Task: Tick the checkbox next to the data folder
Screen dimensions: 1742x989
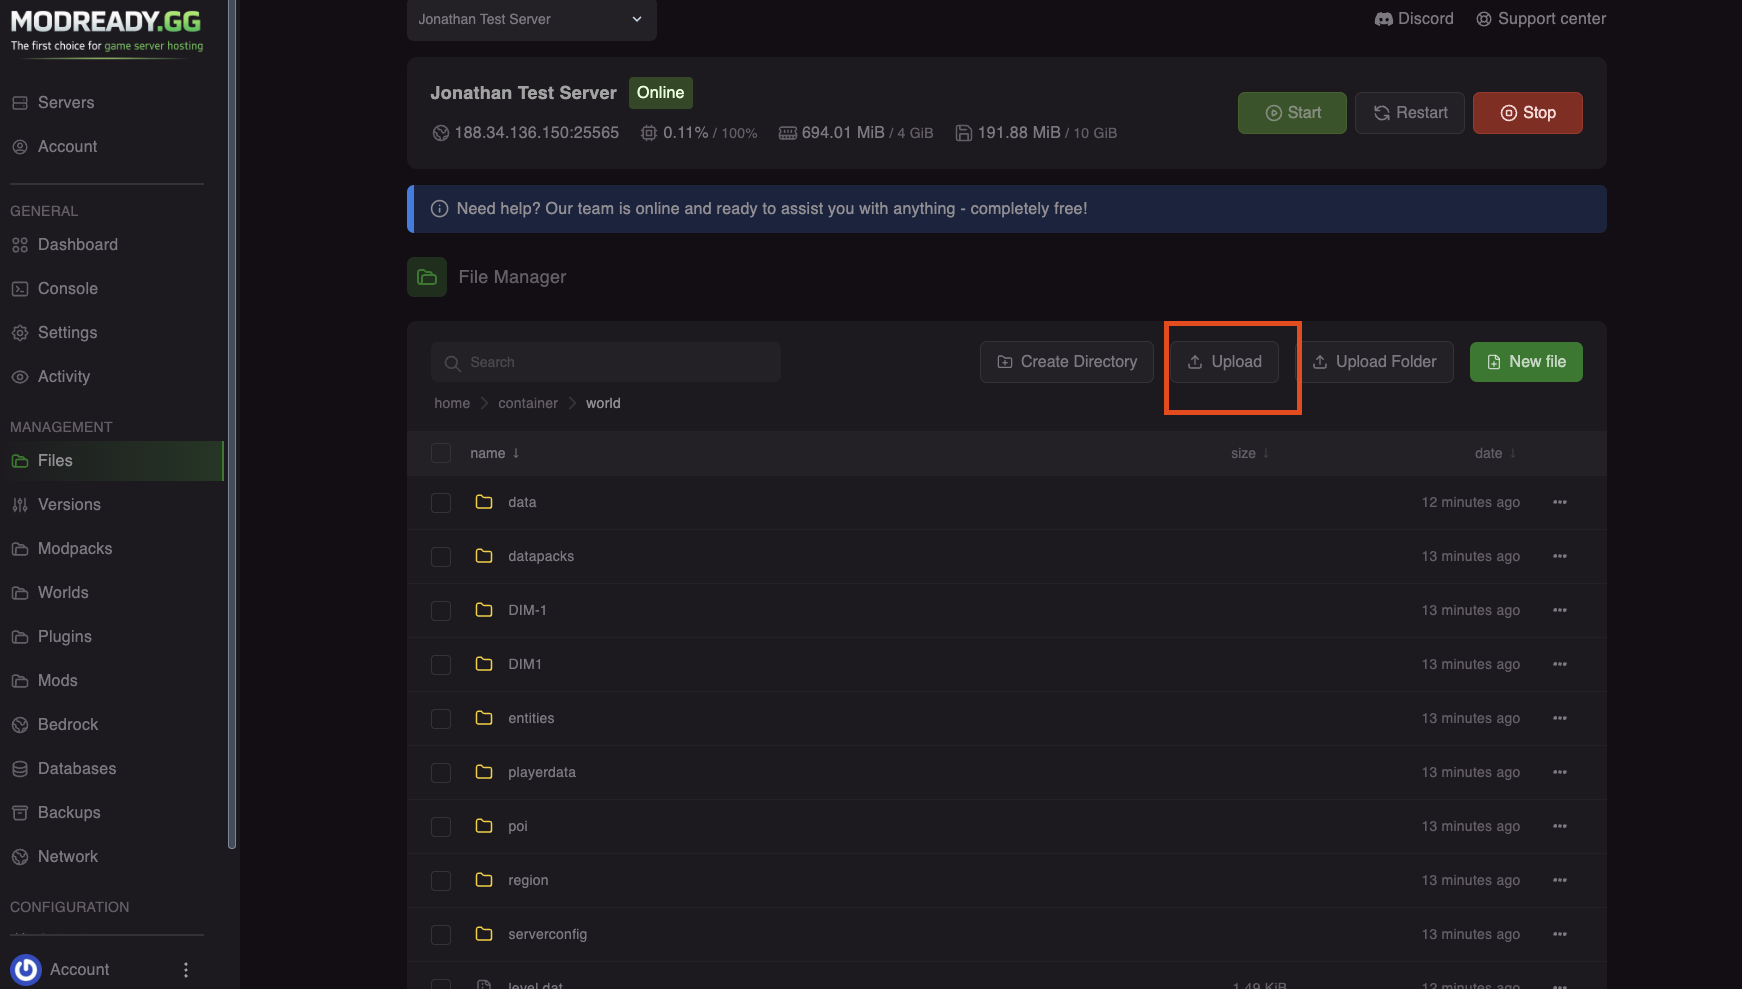Action: coord(440,502)
